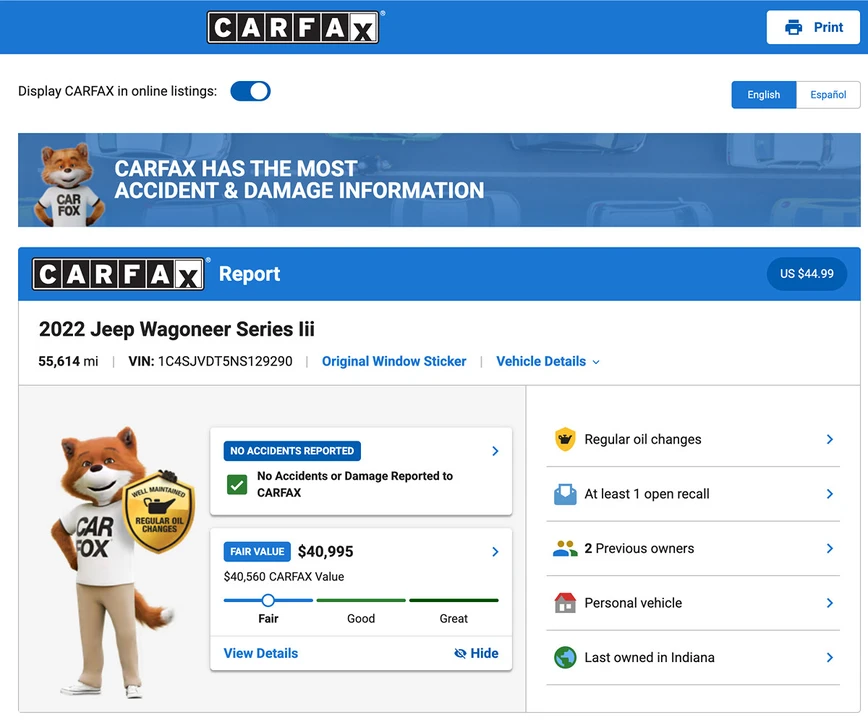The height and width of the screenshot is (720, 868).
Task: Open the Fair Value chevron arrow
Action: (x=495, y=552)
